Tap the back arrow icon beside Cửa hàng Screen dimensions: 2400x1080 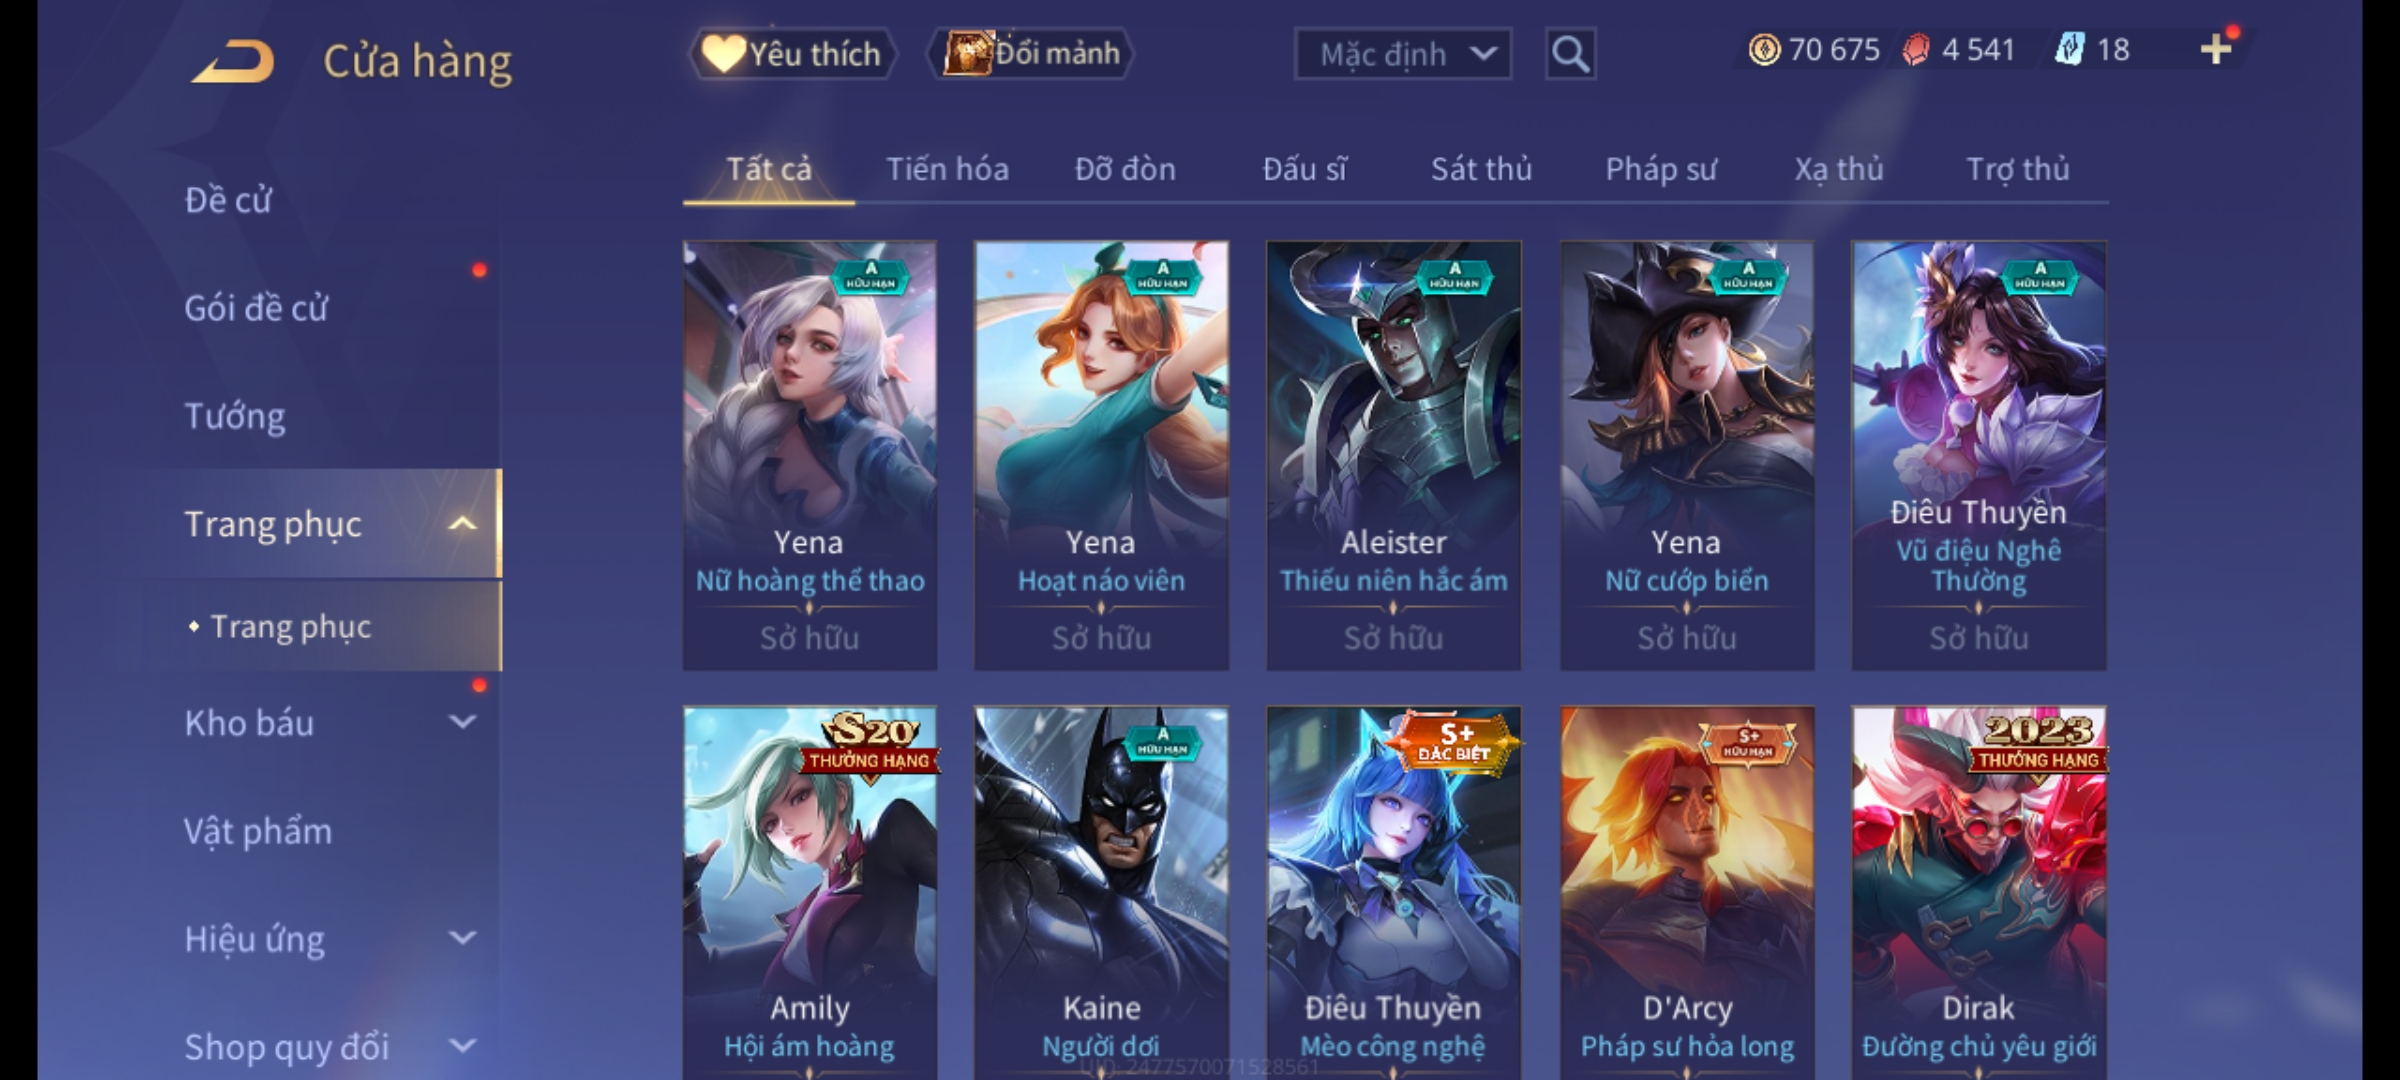[x=235, y=61]
